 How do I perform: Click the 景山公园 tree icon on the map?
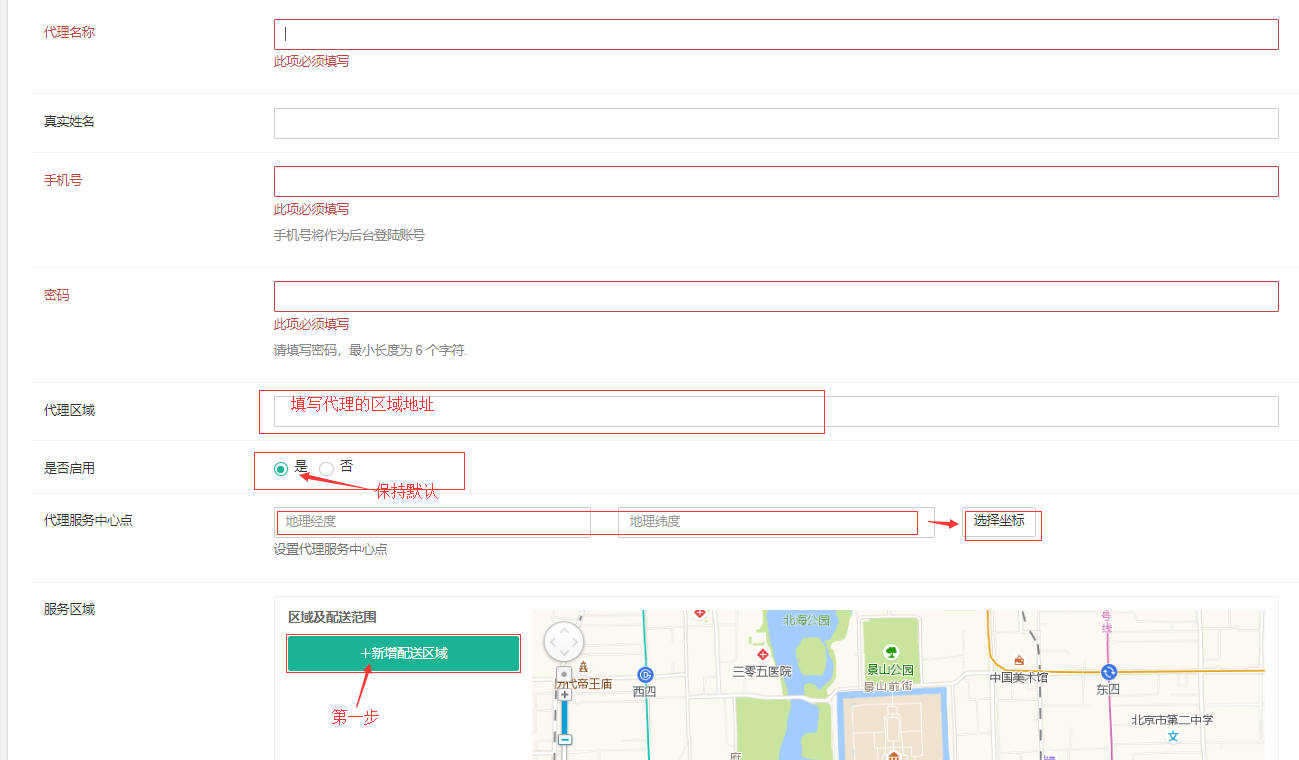click(x=891, y=653)
